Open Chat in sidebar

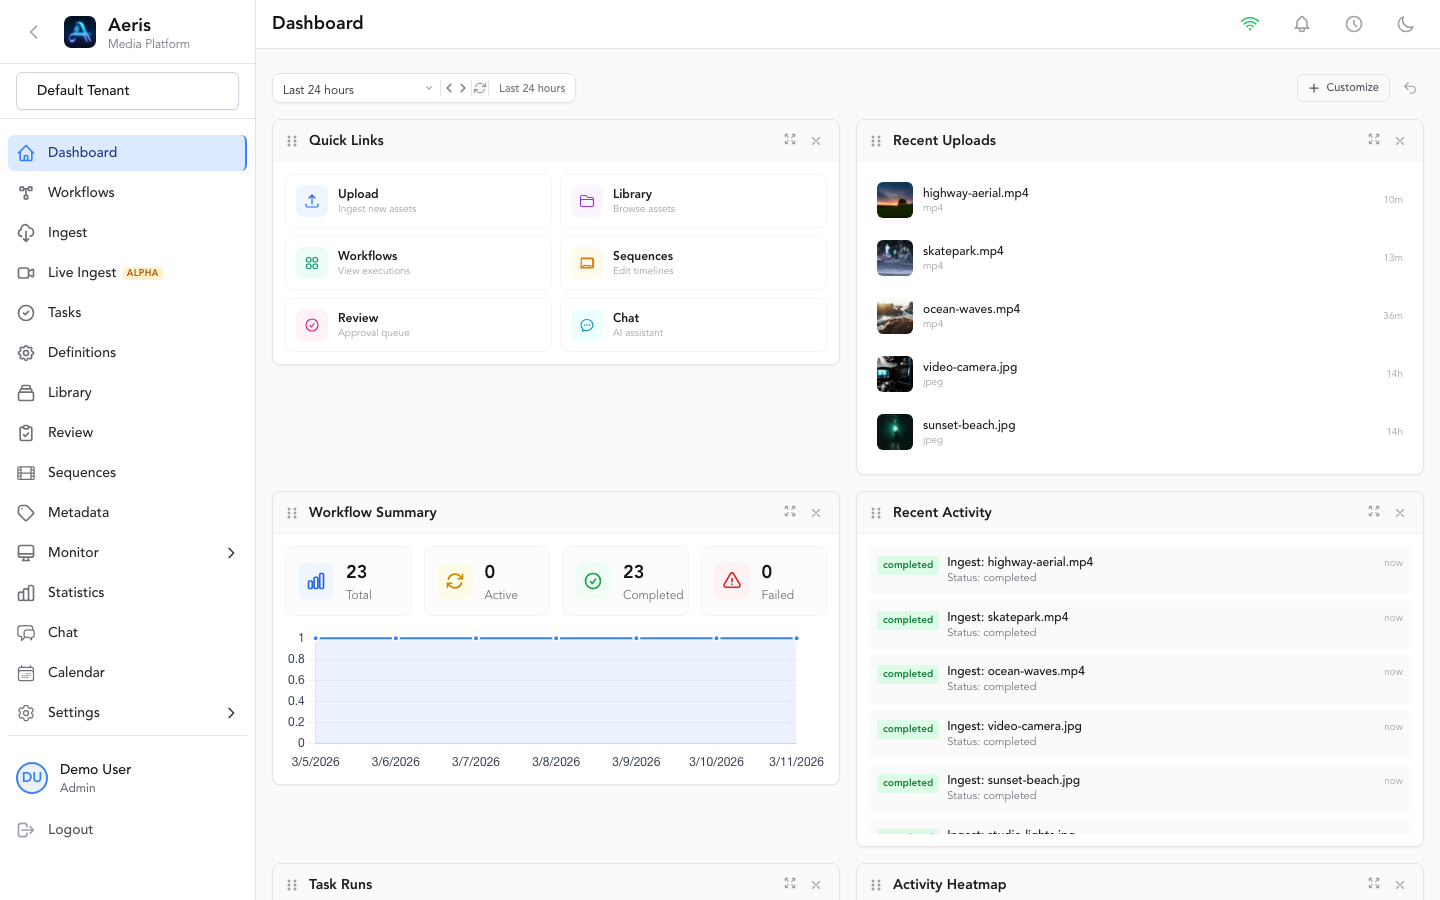coord(127,633)
